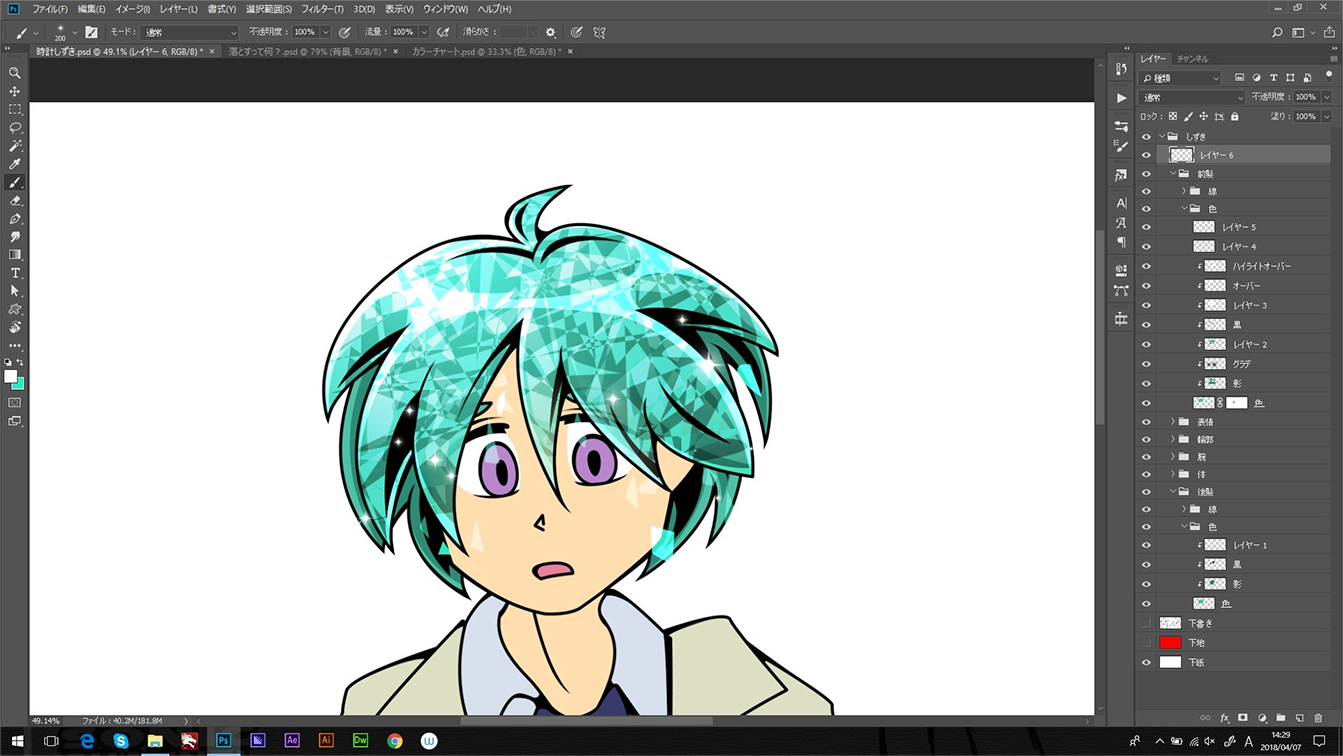Toggle the layer filter switch on
Viewport: 1343px width, 756px height.
[1328, 75]
